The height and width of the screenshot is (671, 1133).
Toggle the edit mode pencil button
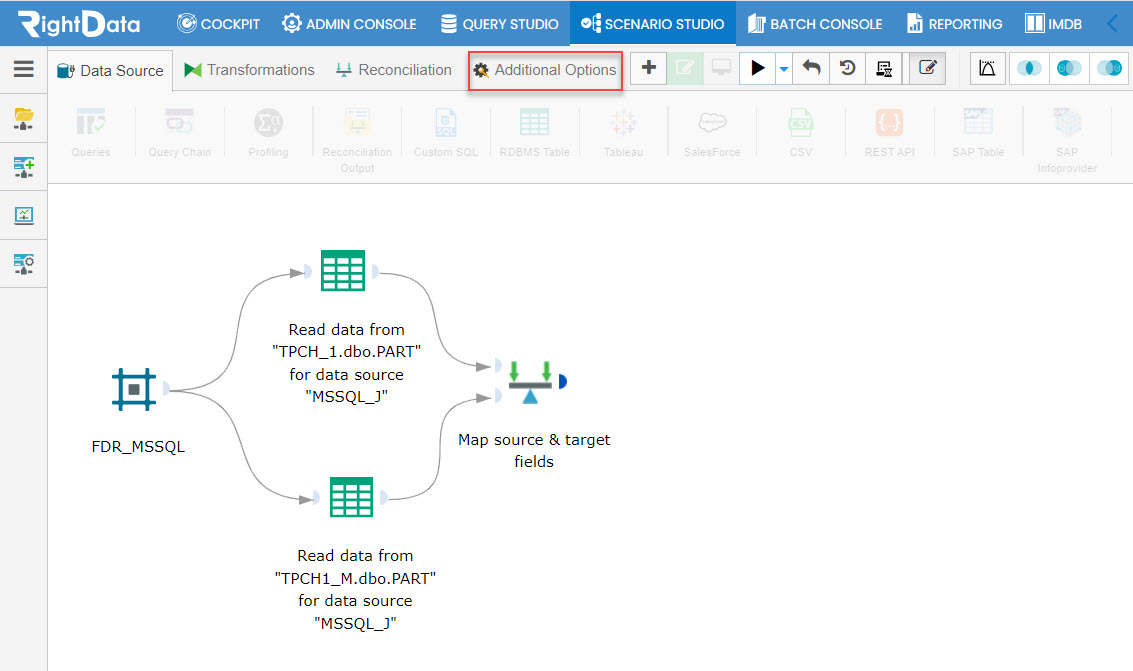(928, 68)
